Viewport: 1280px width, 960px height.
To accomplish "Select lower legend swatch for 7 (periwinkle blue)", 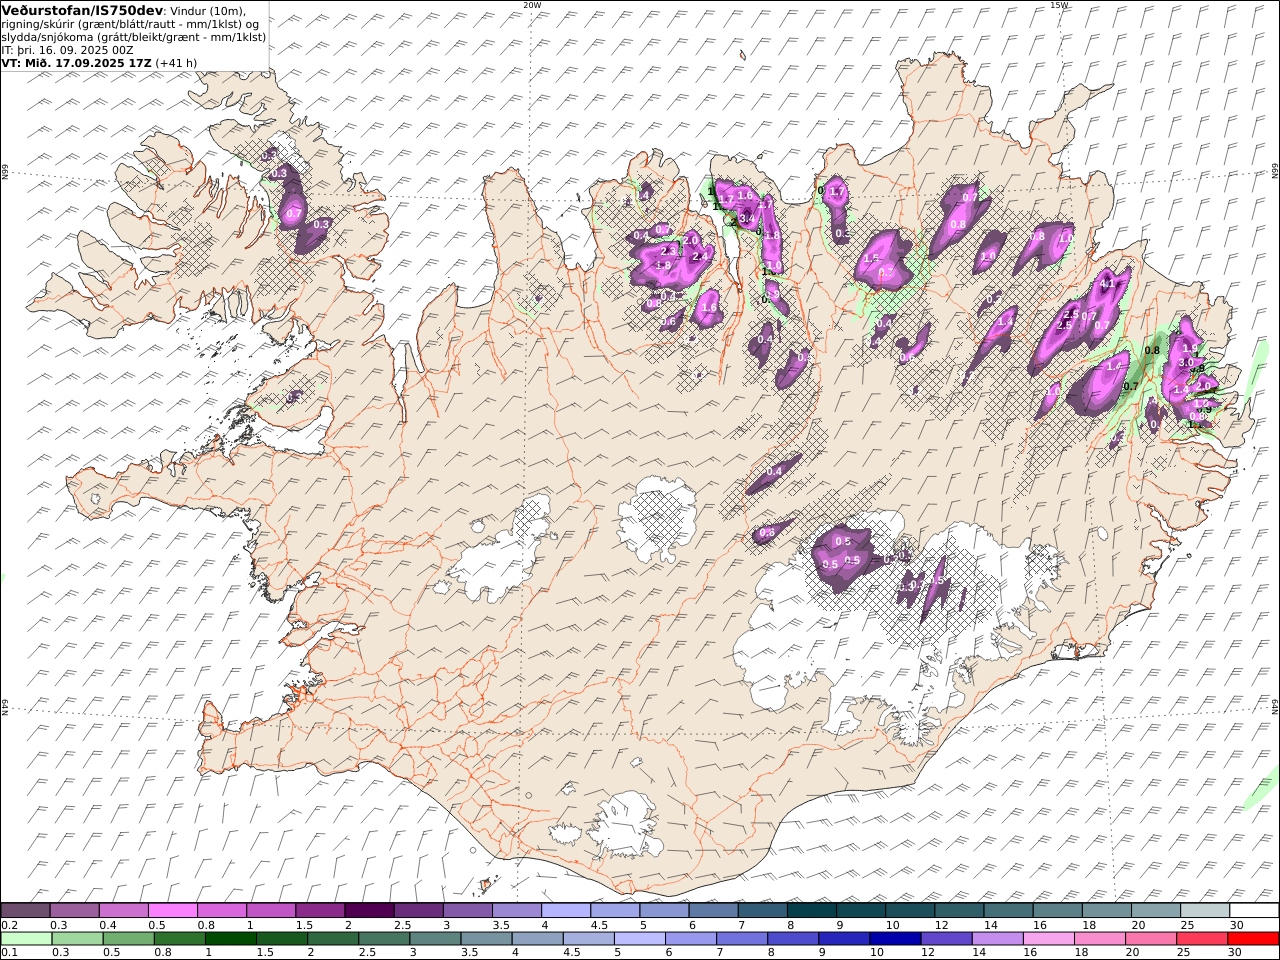I will point(742,938).
